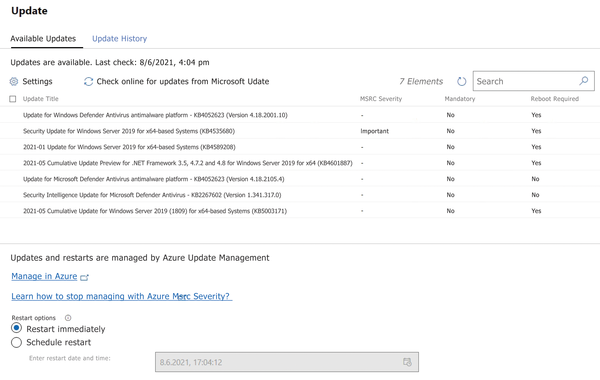Switch to Available Updates tab

[43, 39]
